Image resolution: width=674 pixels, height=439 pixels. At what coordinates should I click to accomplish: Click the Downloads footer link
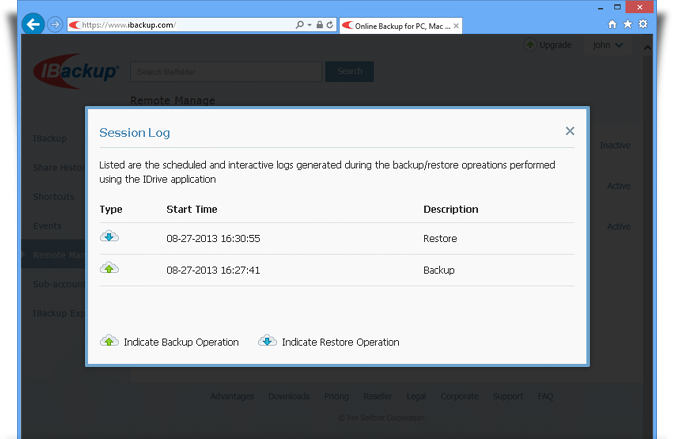point(289,396)
